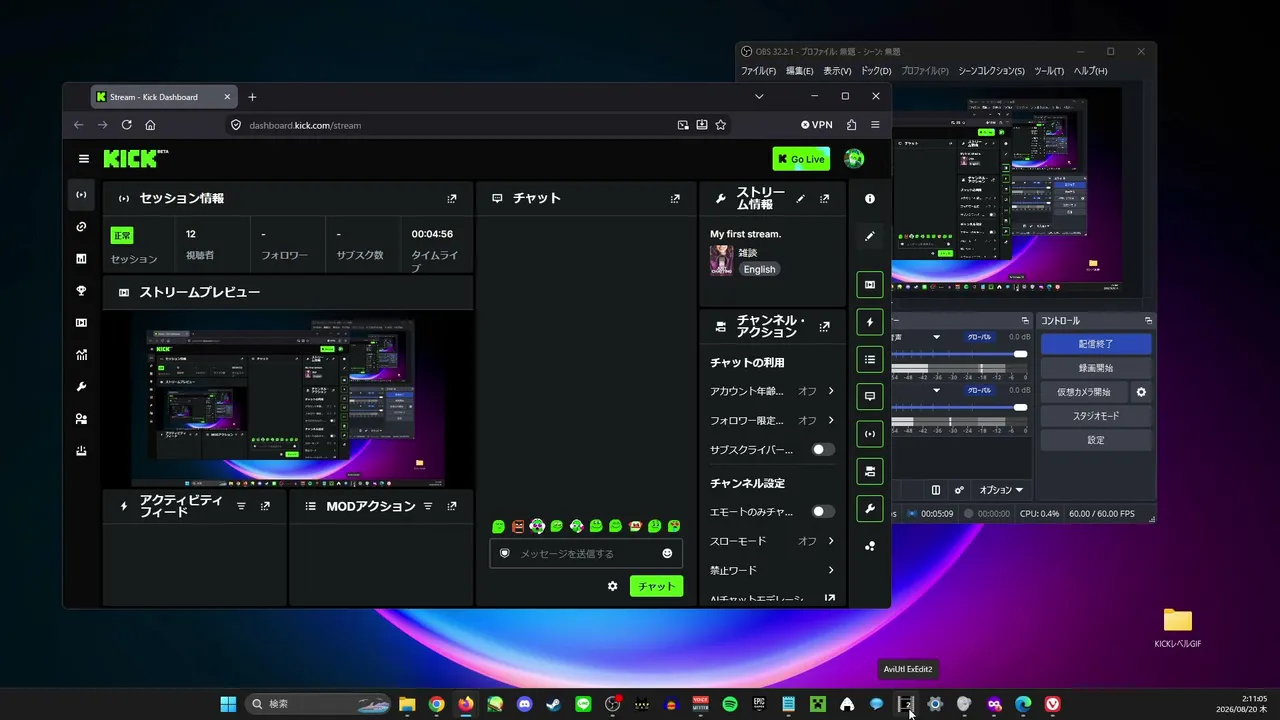This screenshot has width=1280, height=720.
Task: Open virtual camera settings gear in OBS
Action: (1141, 392)
